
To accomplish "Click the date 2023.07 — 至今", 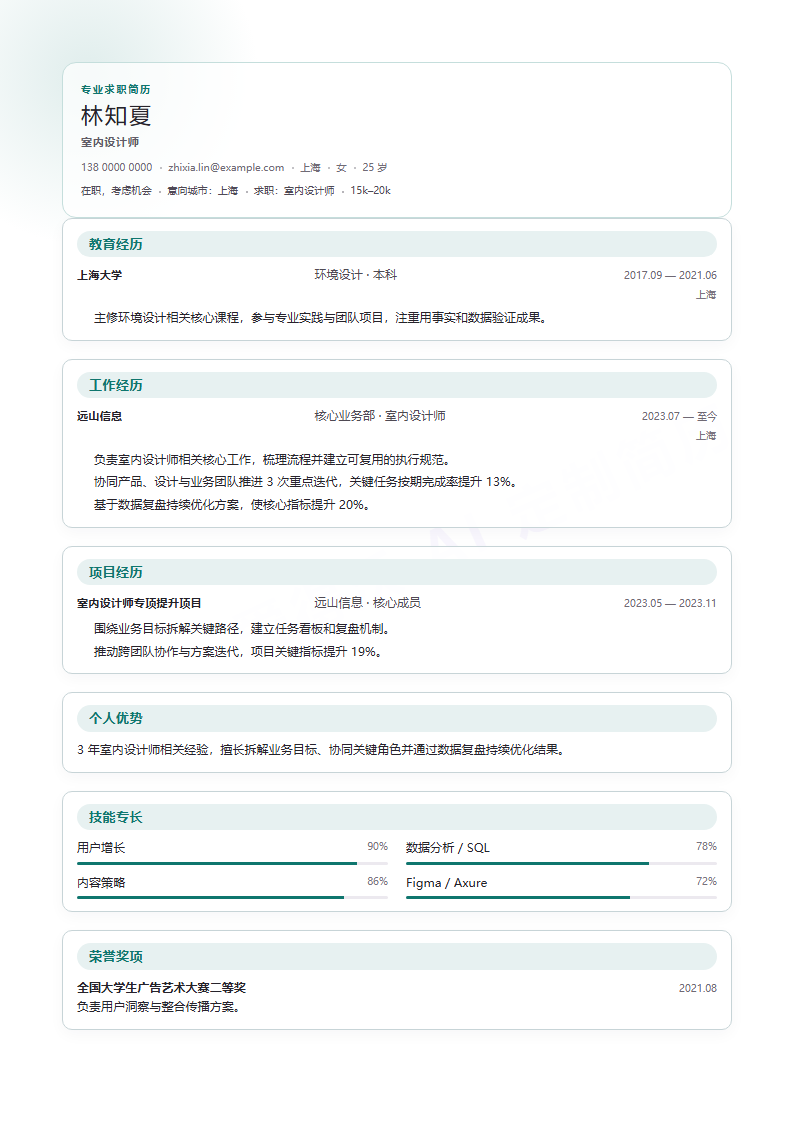I will (x=679, y=416).
